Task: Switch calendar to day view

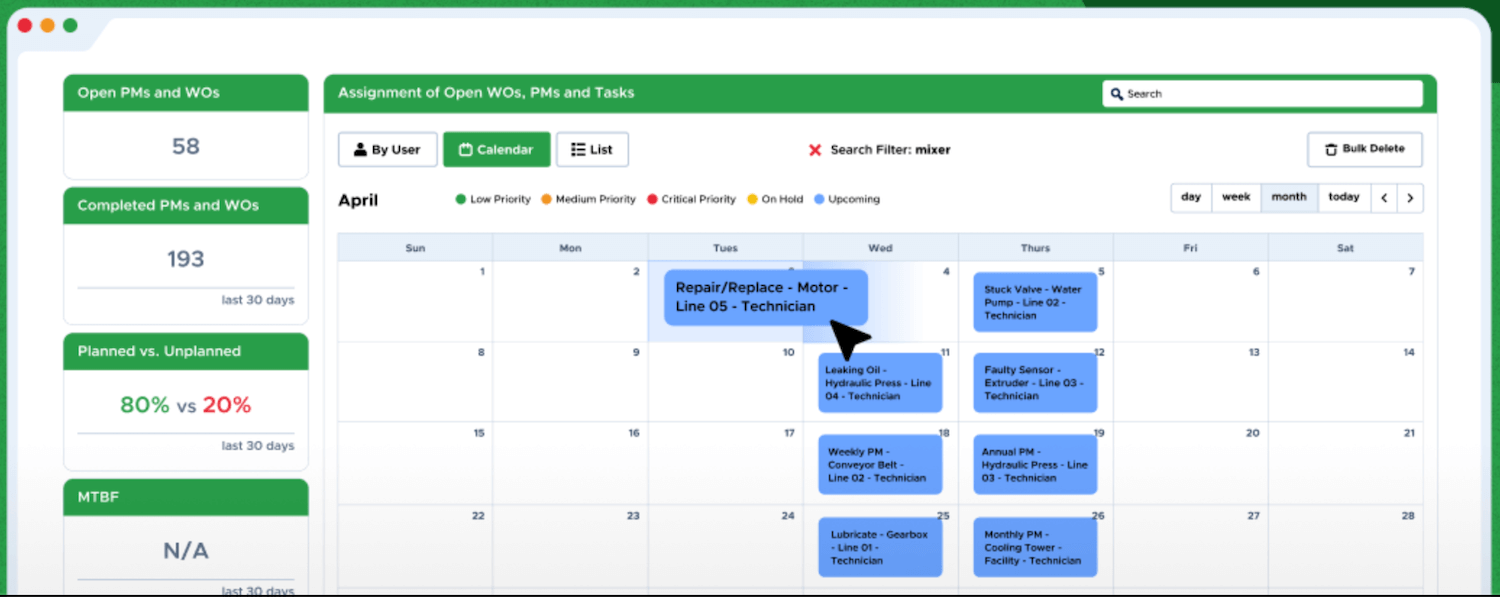Action: click(x=1191, y=198)
